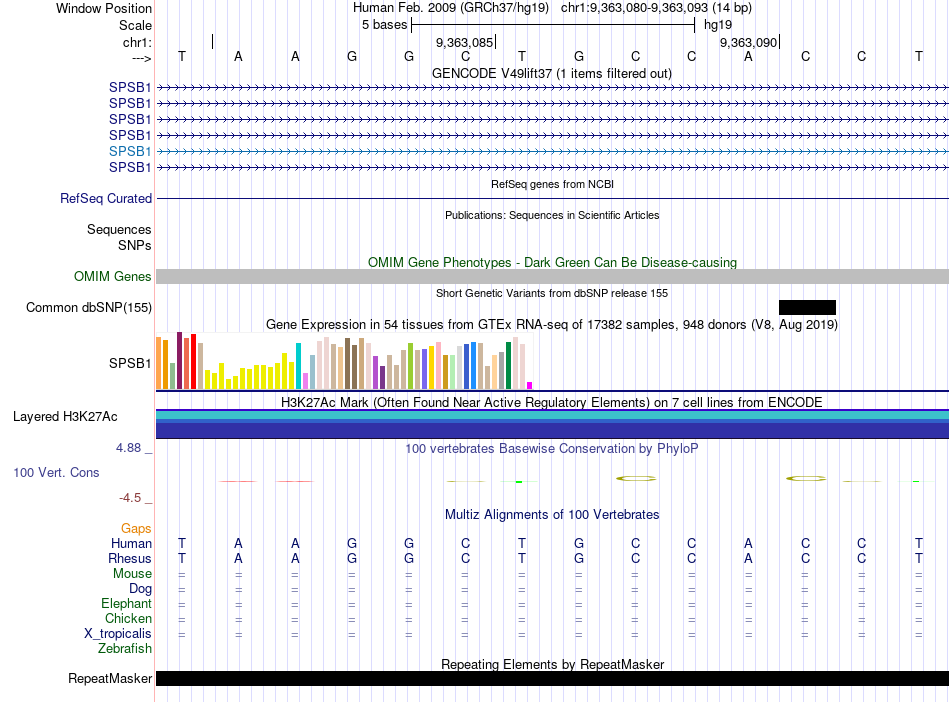
Task: Click the Layered H3K27Ac label
Action: (65, 417)
